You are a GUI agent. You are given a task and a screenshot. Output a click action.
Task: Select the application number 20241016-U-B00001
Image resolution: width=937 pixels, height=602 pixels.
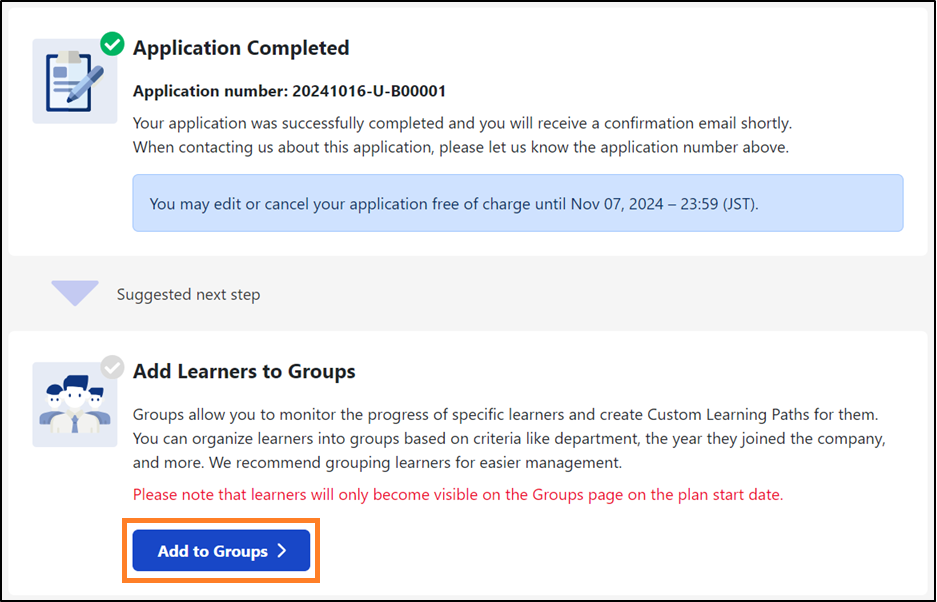pos(288,90)
